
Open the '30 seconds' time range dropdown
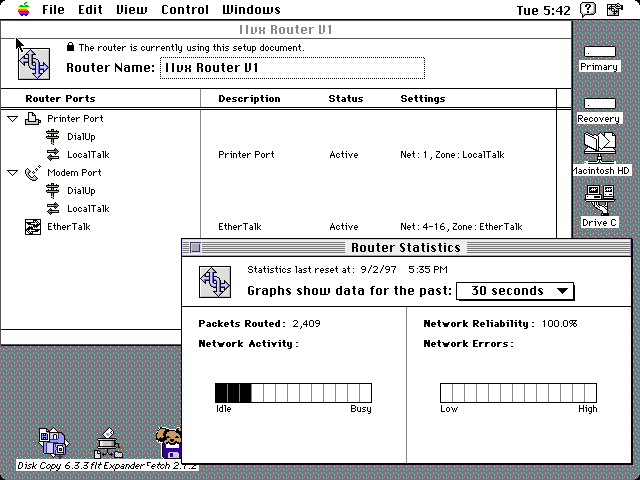[515, 291]
